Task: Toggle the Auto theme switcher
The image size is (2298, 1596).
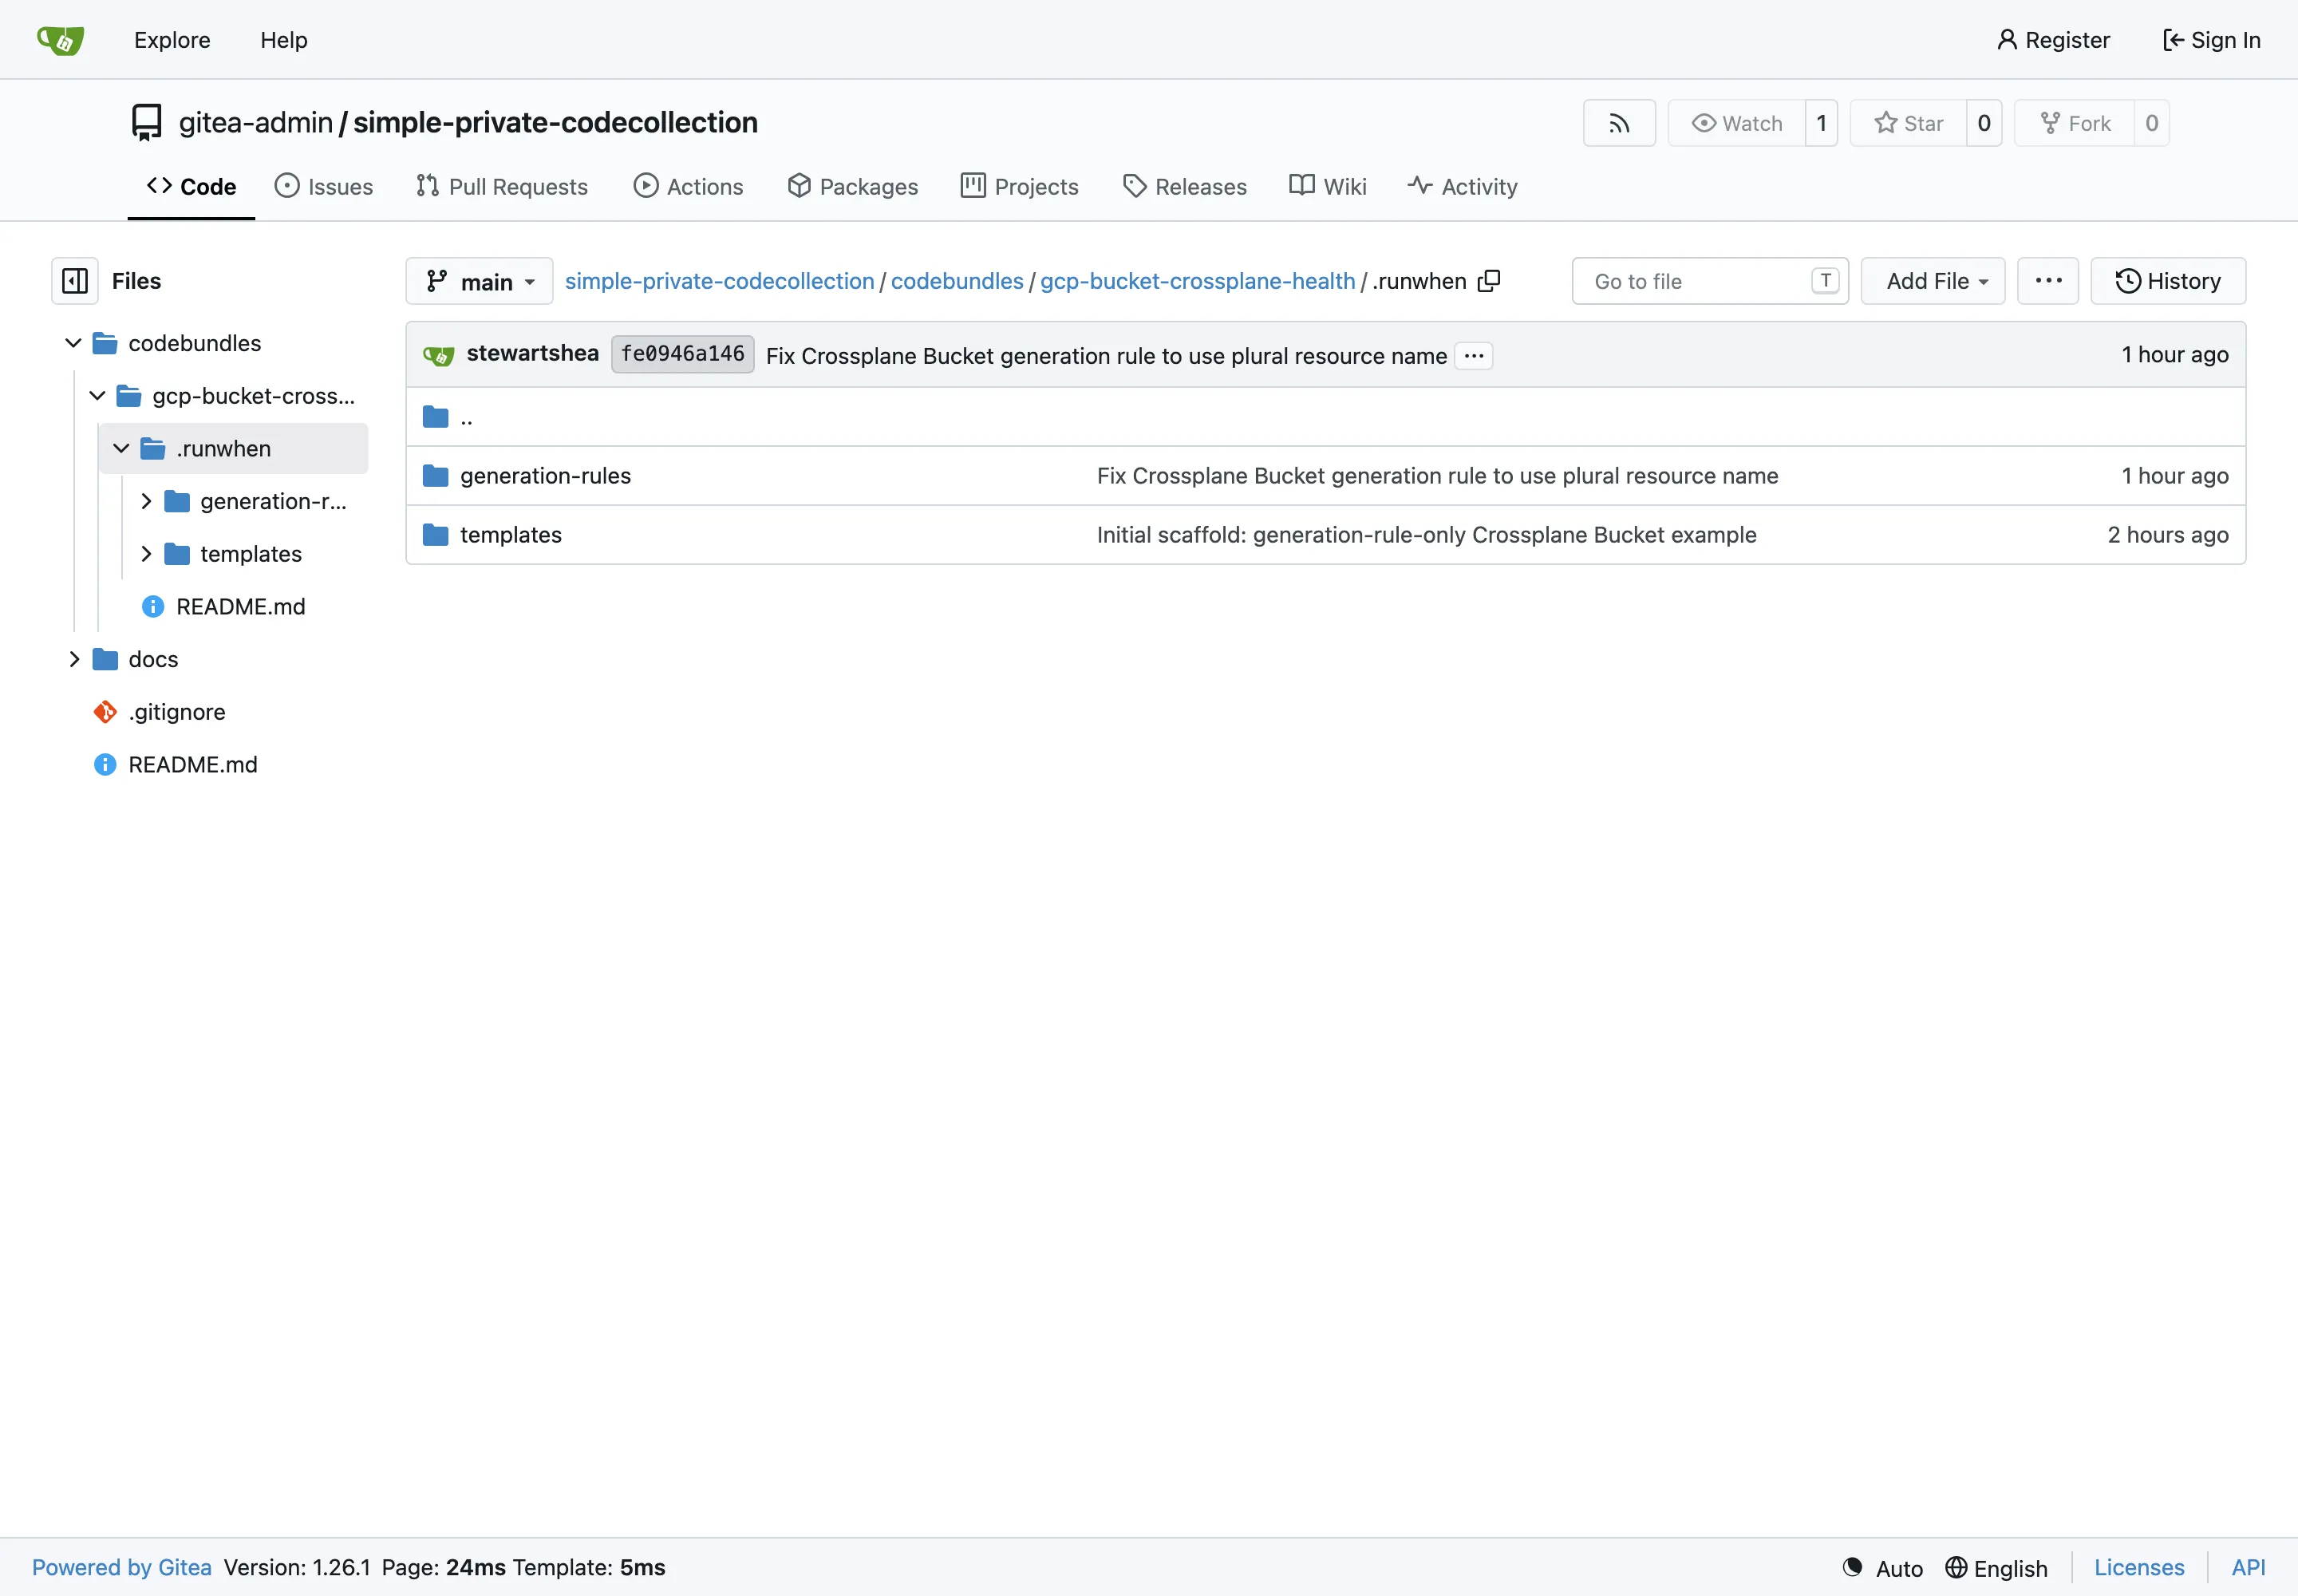Action: click(x=1883, y=1568)
